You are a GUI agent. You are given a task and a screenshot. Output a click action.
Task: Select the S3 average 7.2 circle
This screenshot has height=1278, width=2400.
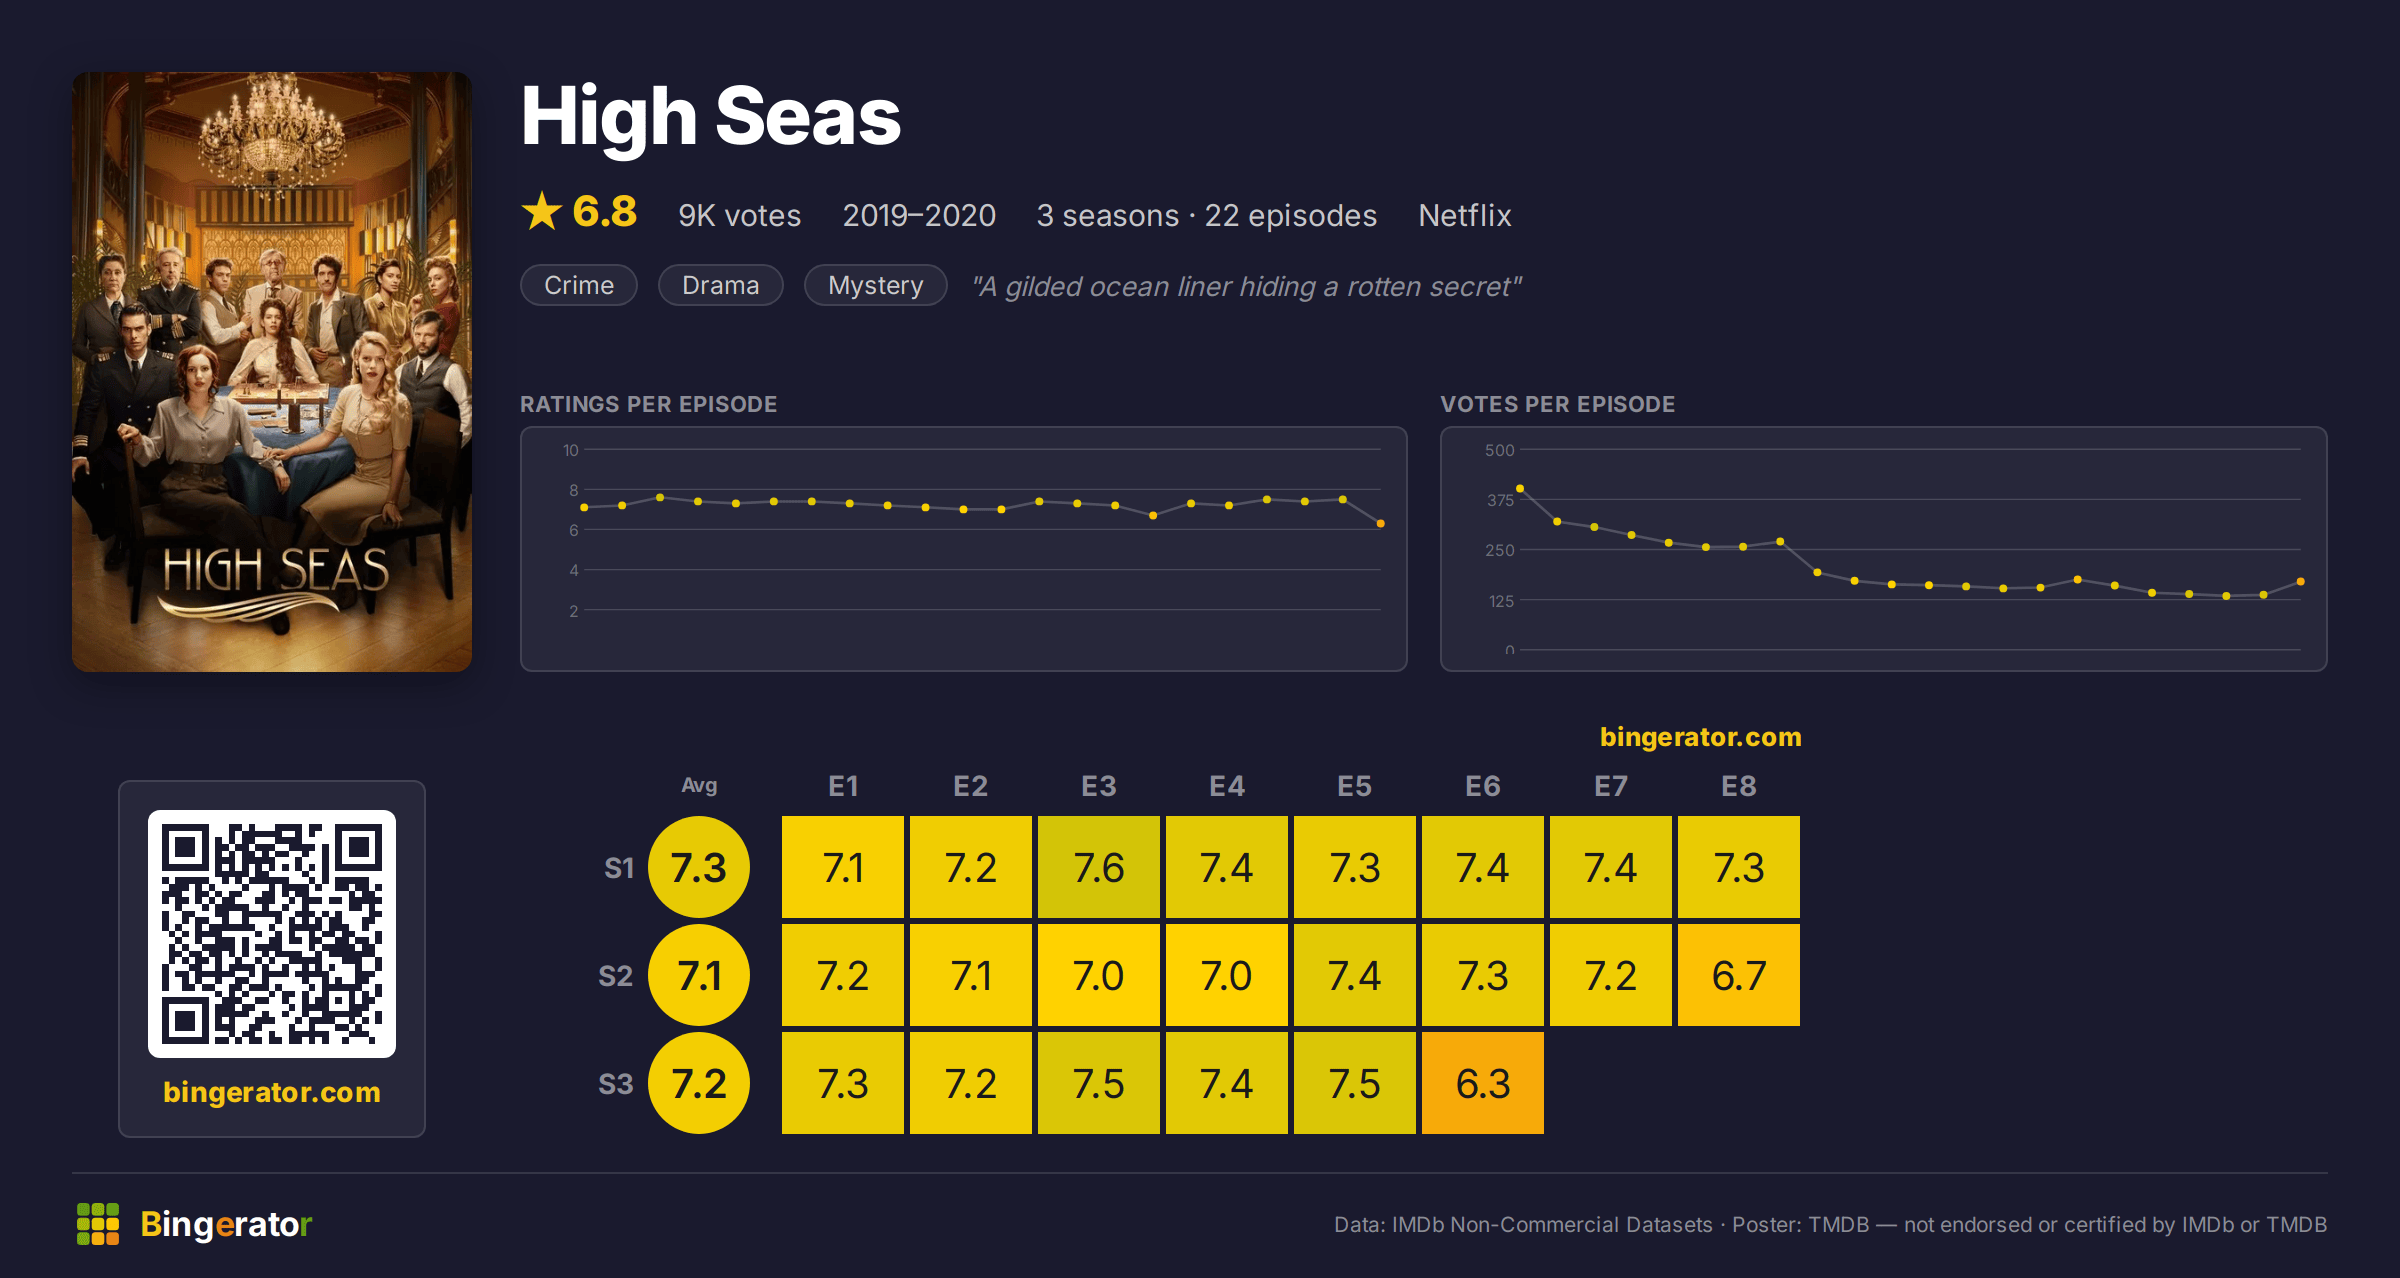pos(699,1083)
